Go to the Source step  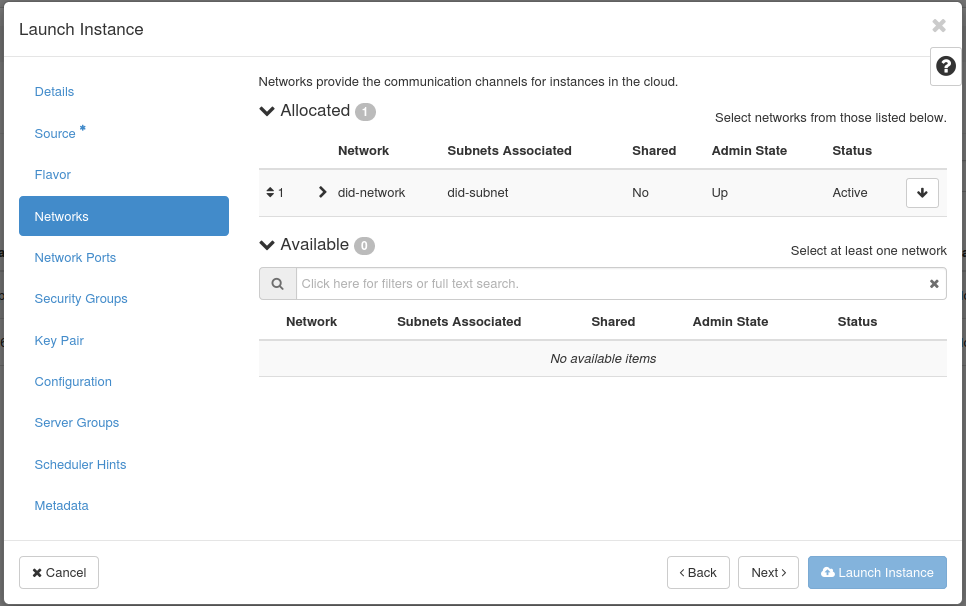(55, 134)
